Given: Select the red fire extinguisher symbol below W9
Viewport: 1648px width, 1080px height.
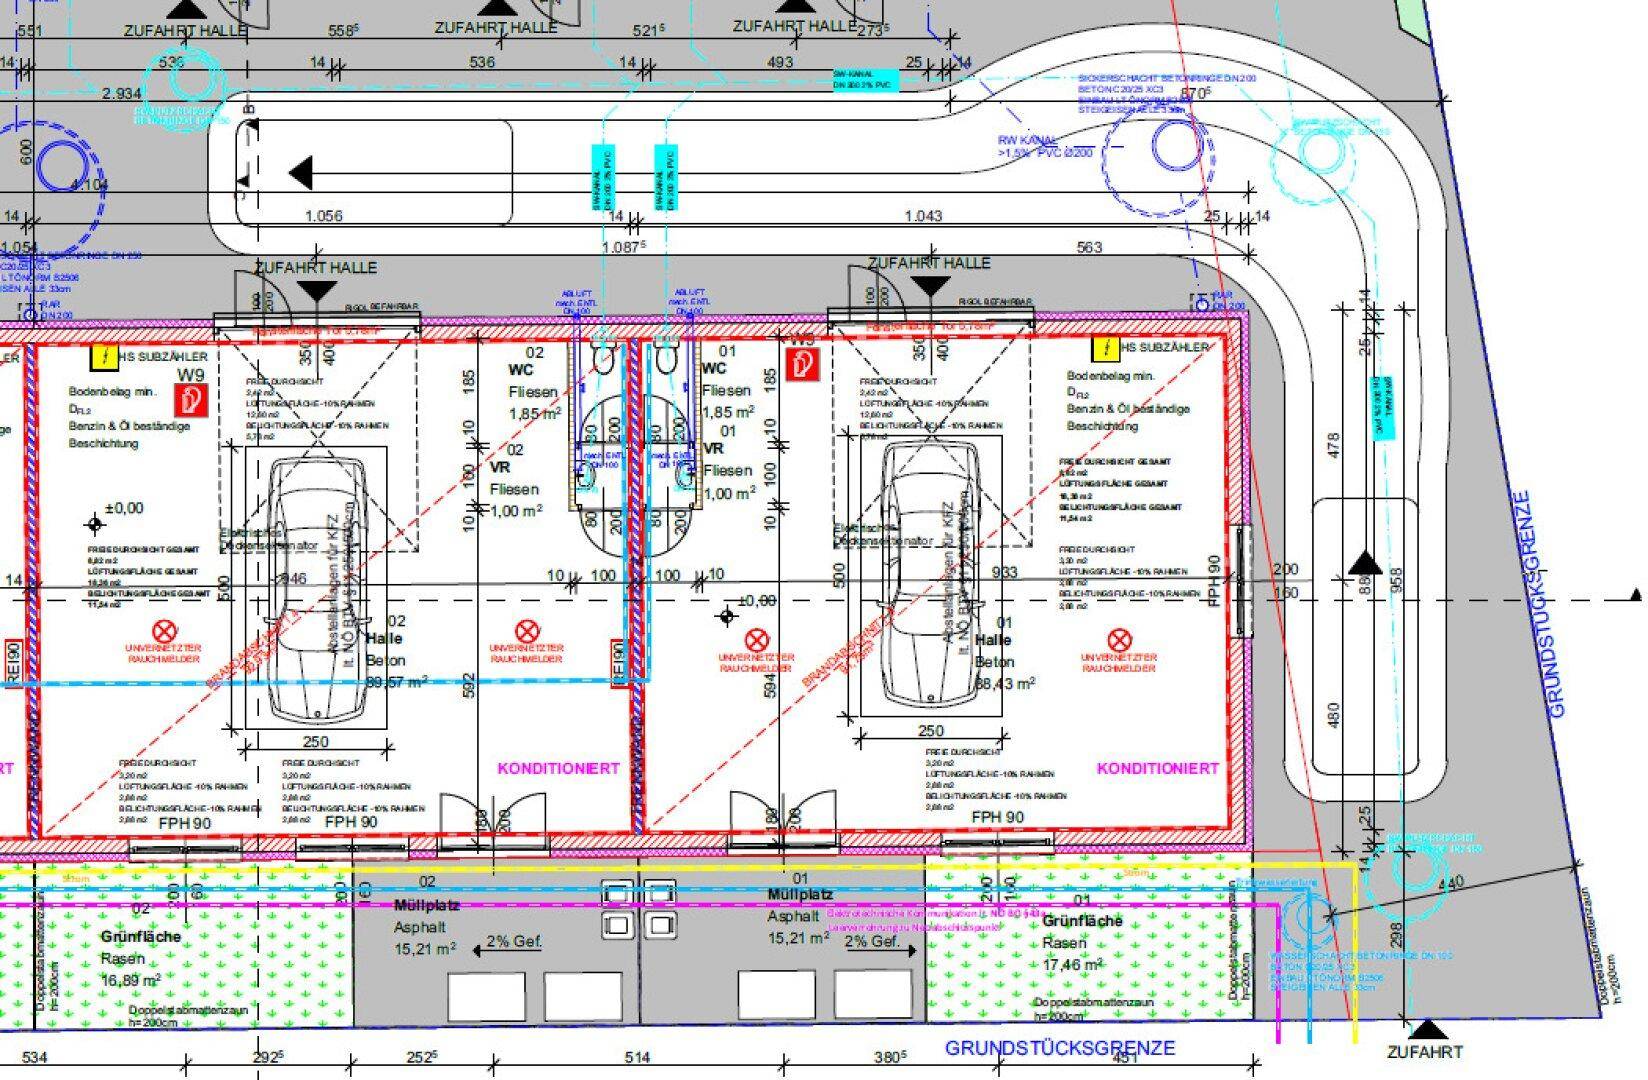Looking at the screenshot, I should click(190, 402).
